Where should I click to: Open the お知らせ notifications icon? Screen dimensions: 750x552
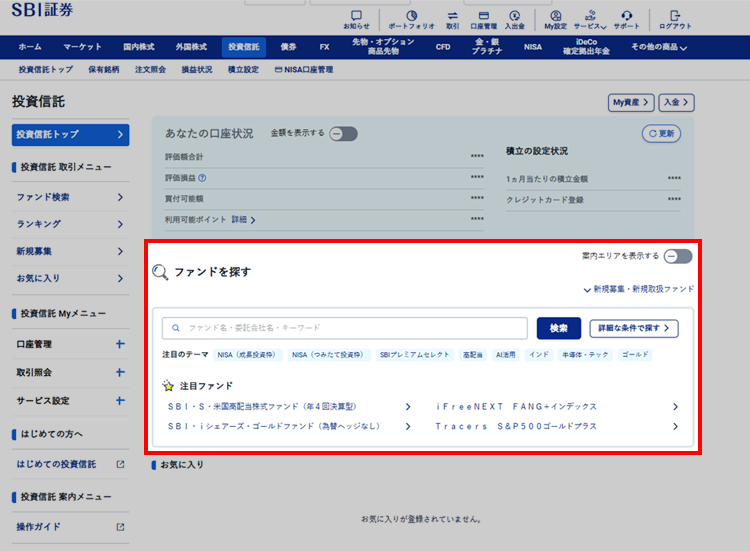[356, 20]
